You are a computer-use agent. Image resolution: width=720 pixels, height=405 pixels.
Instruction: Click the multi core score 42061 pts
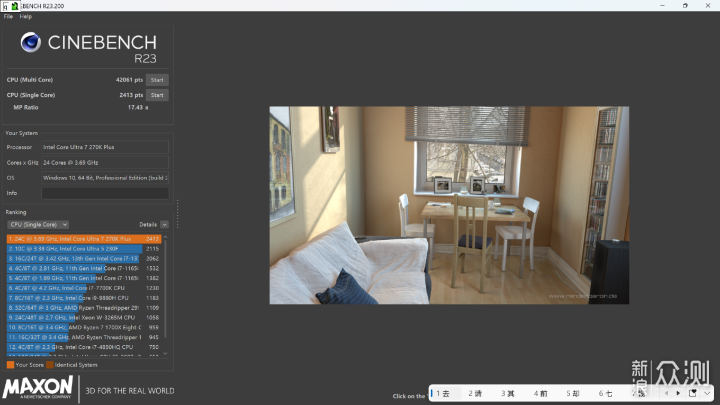point(129,80)
